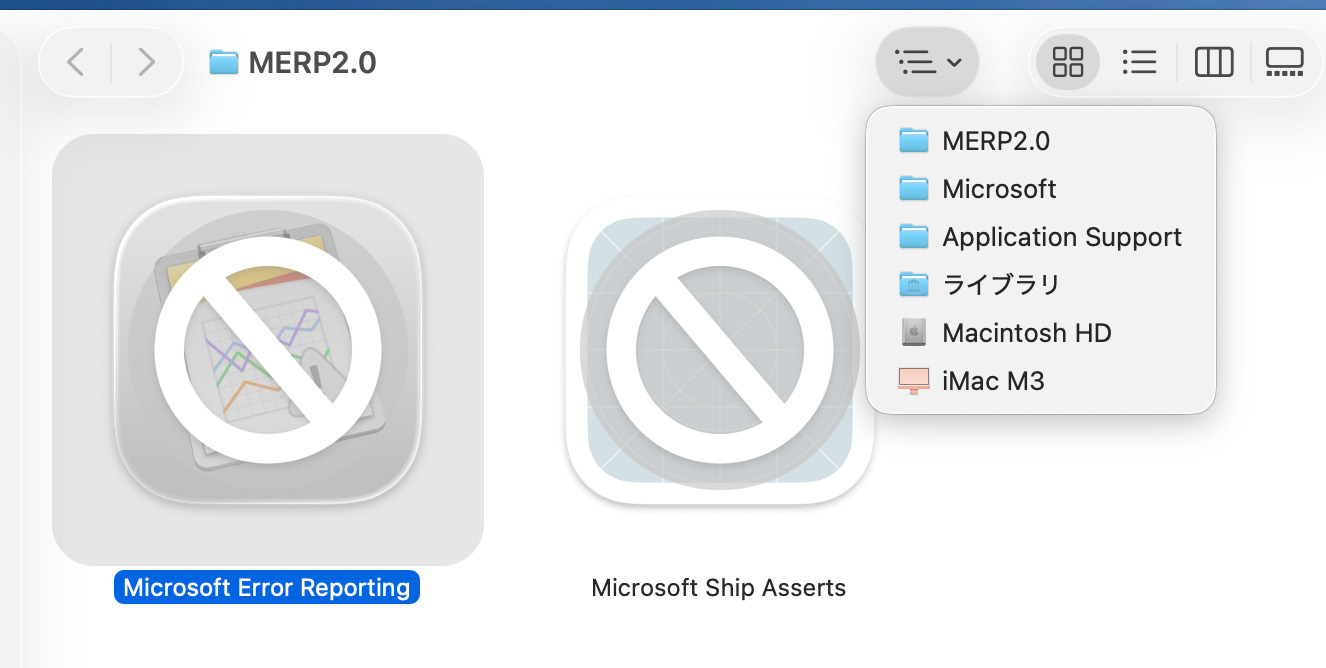Screen dimensions: 1326x668
Task: Click the Macintosh HD drive icon
Action: pyautogui.click(x=913, y=333)
